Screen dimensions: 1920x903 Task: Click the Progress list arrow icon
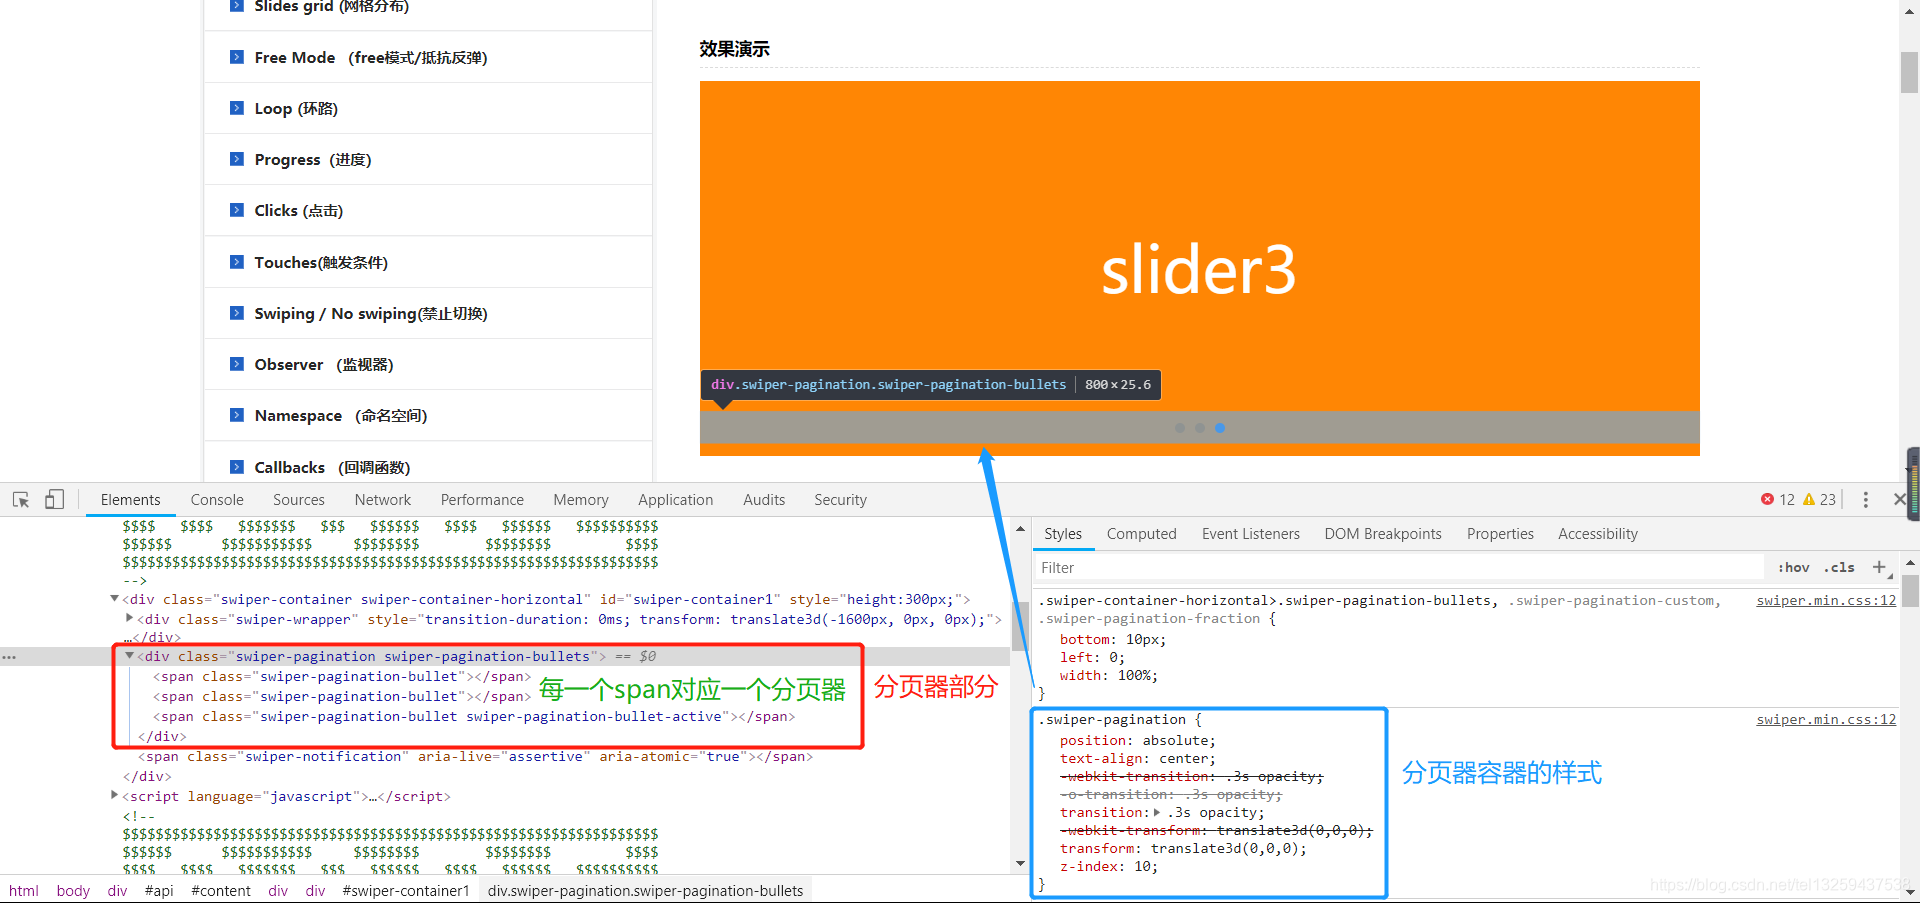[237, 159]
